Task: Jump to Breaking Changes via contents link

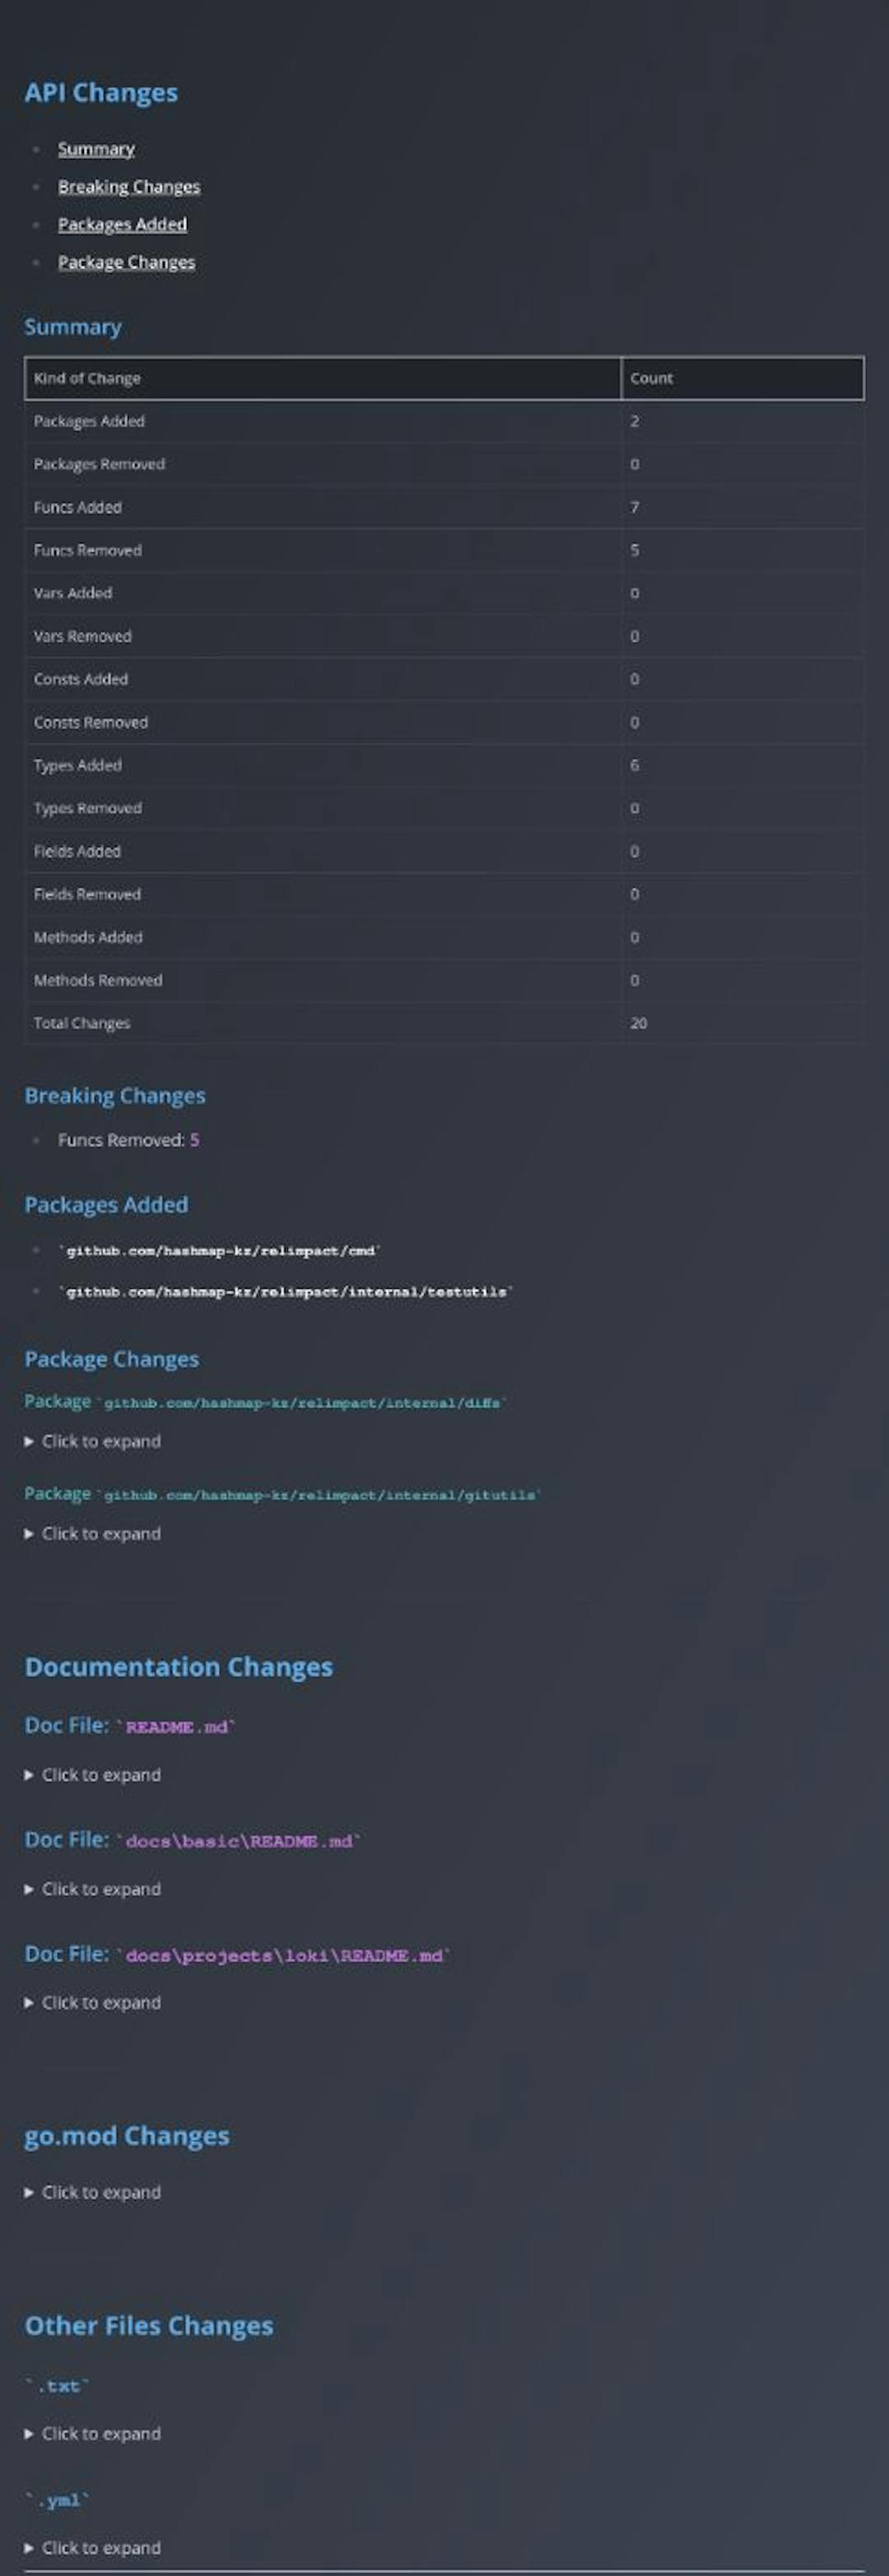Action: click(128, 187)
